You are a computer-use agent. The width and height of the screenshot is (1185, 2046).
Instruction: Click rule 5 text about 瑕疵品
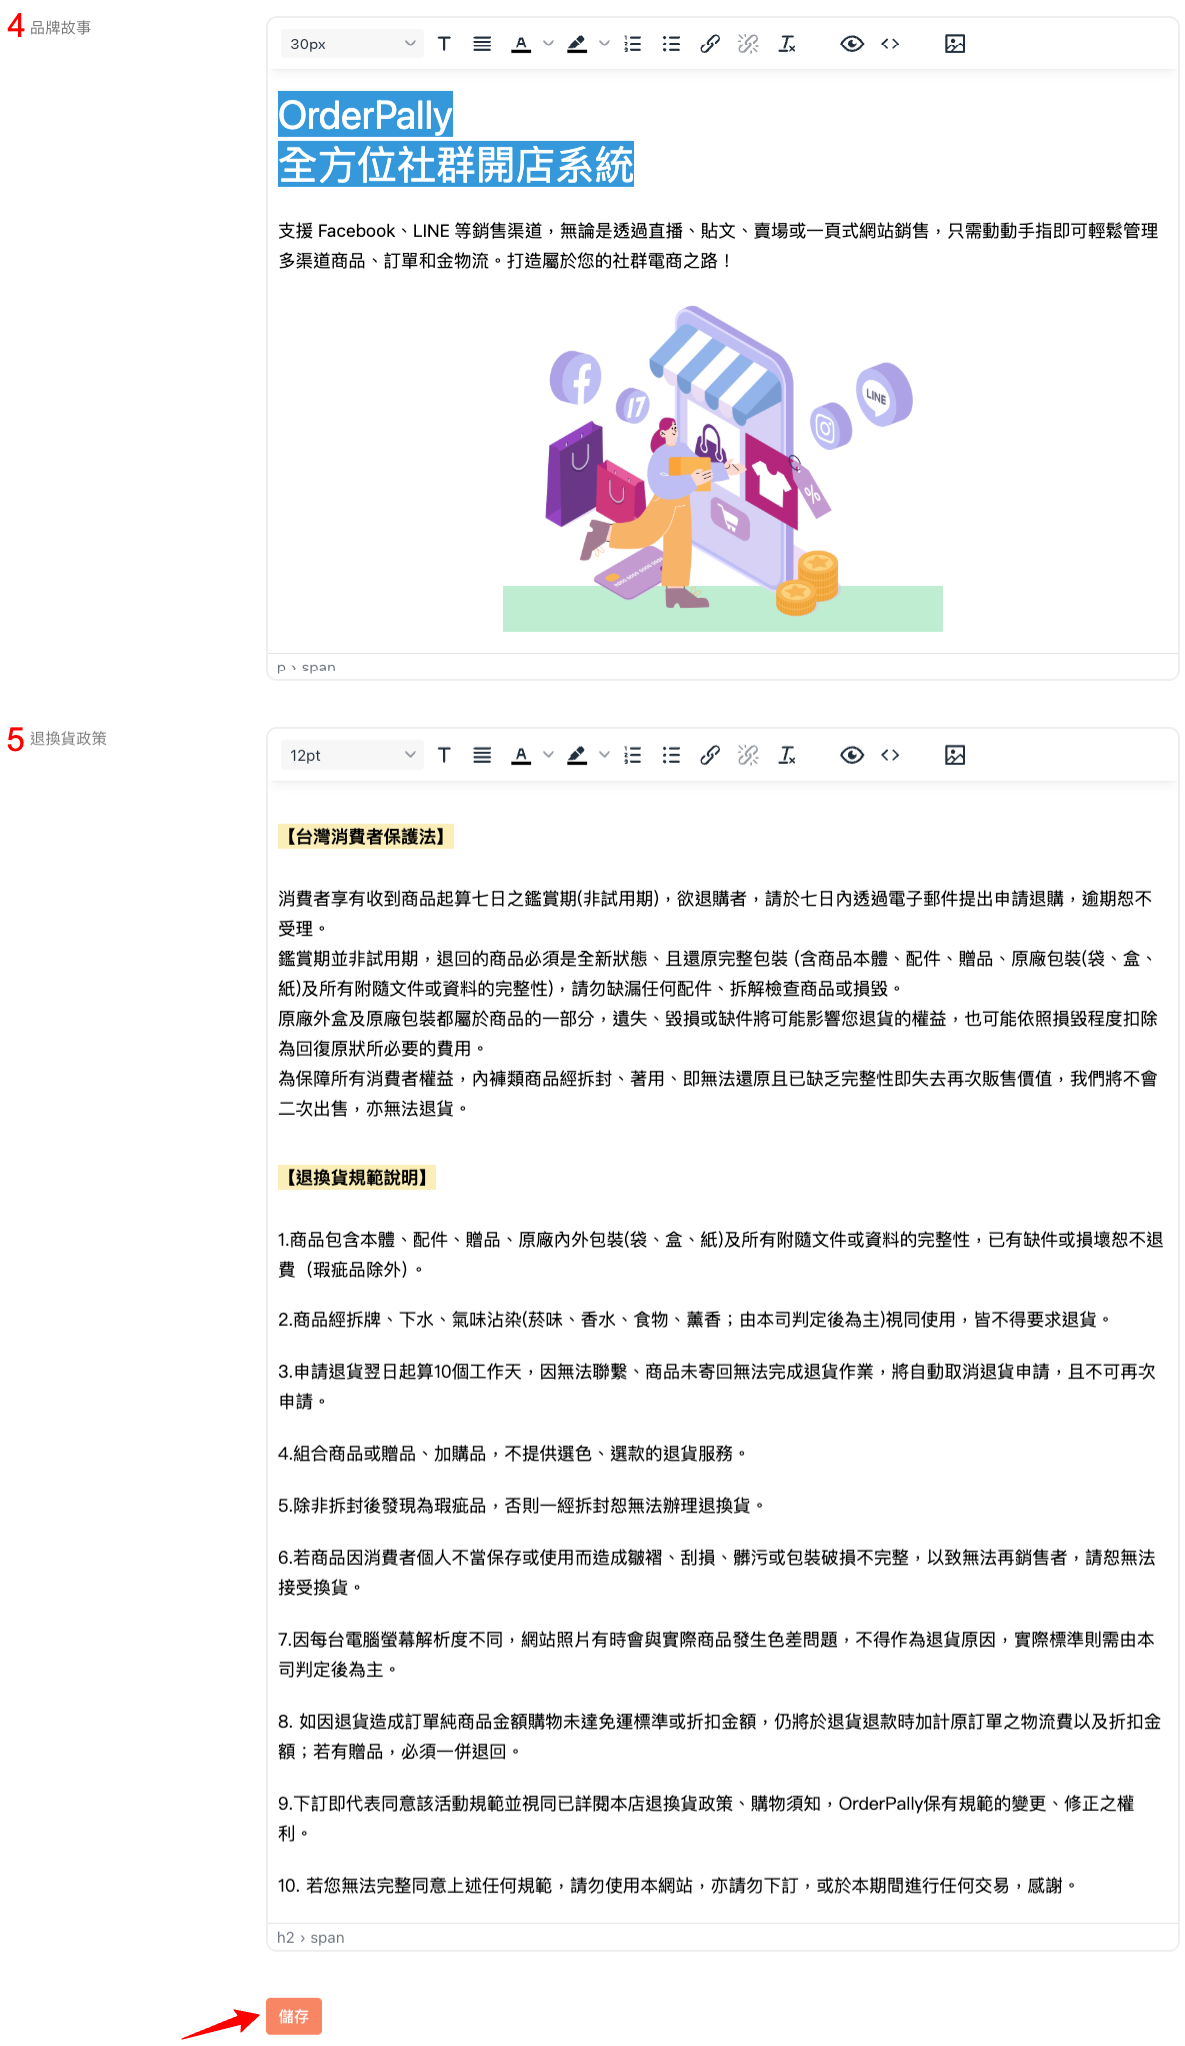(521, 1505)
